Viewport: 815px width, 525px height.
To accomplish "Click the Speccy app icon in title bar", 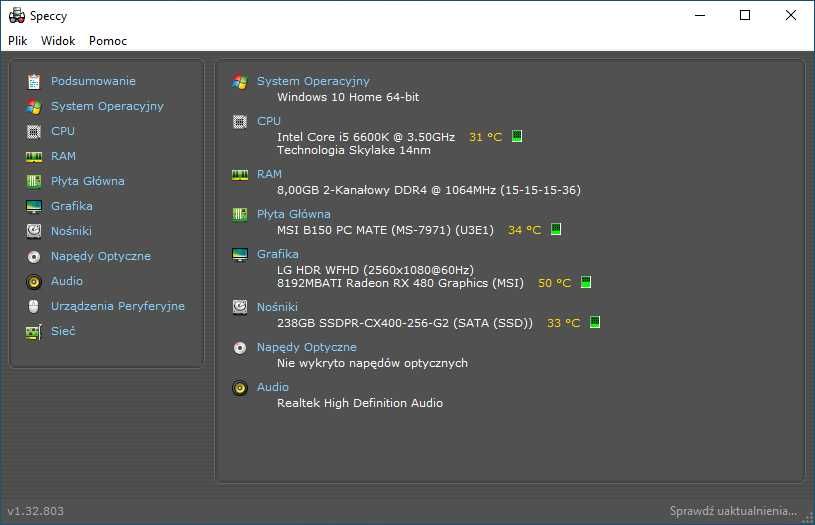I will (x=17, y=16).
